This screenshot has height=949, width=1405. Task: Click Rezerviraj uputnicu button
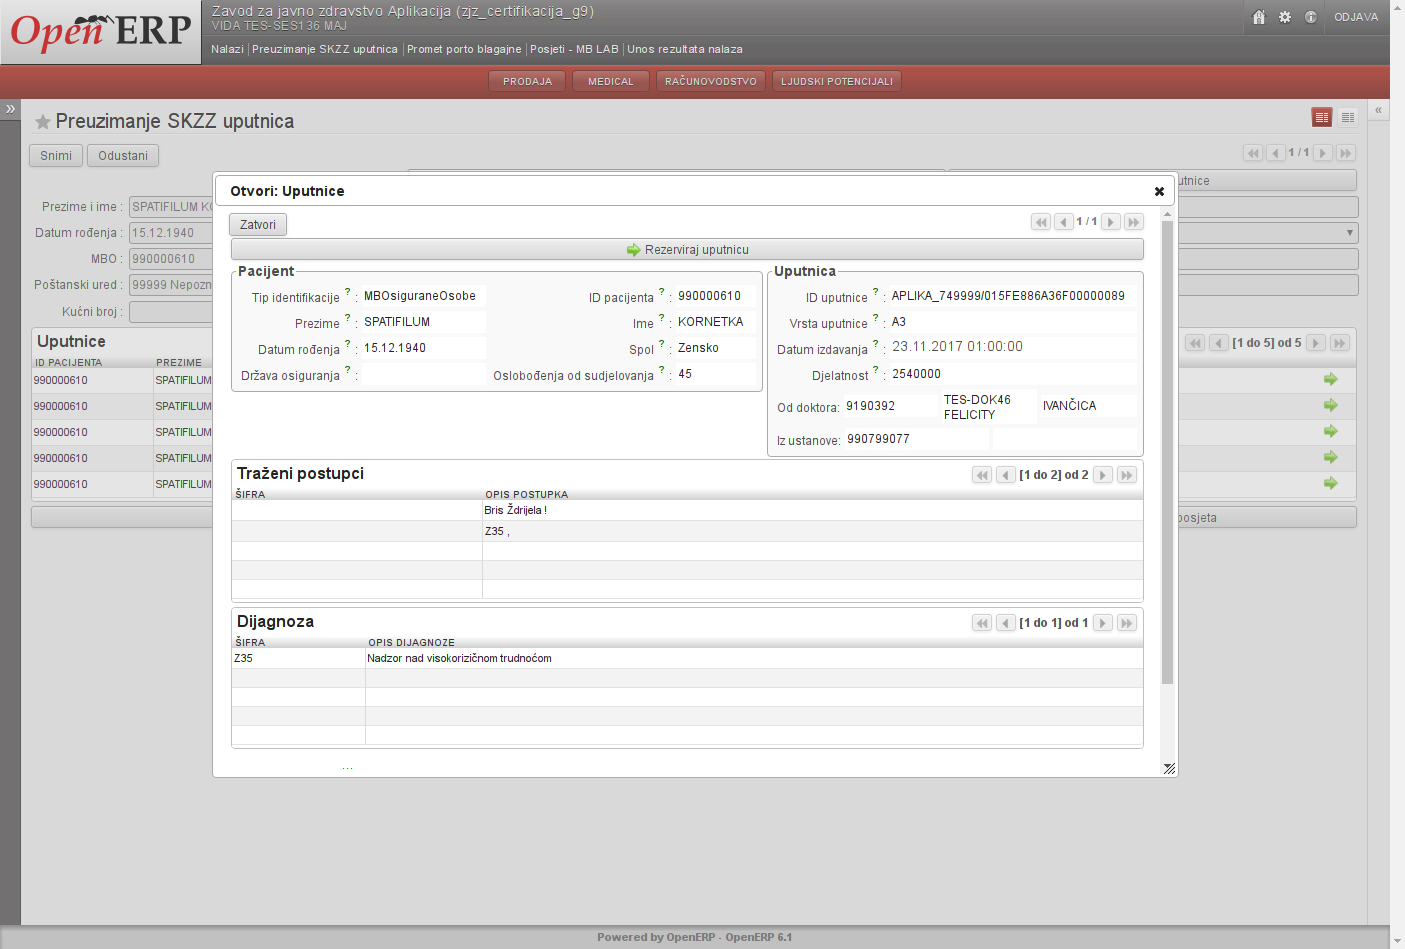pyautogui.click(x=687, y=250)
